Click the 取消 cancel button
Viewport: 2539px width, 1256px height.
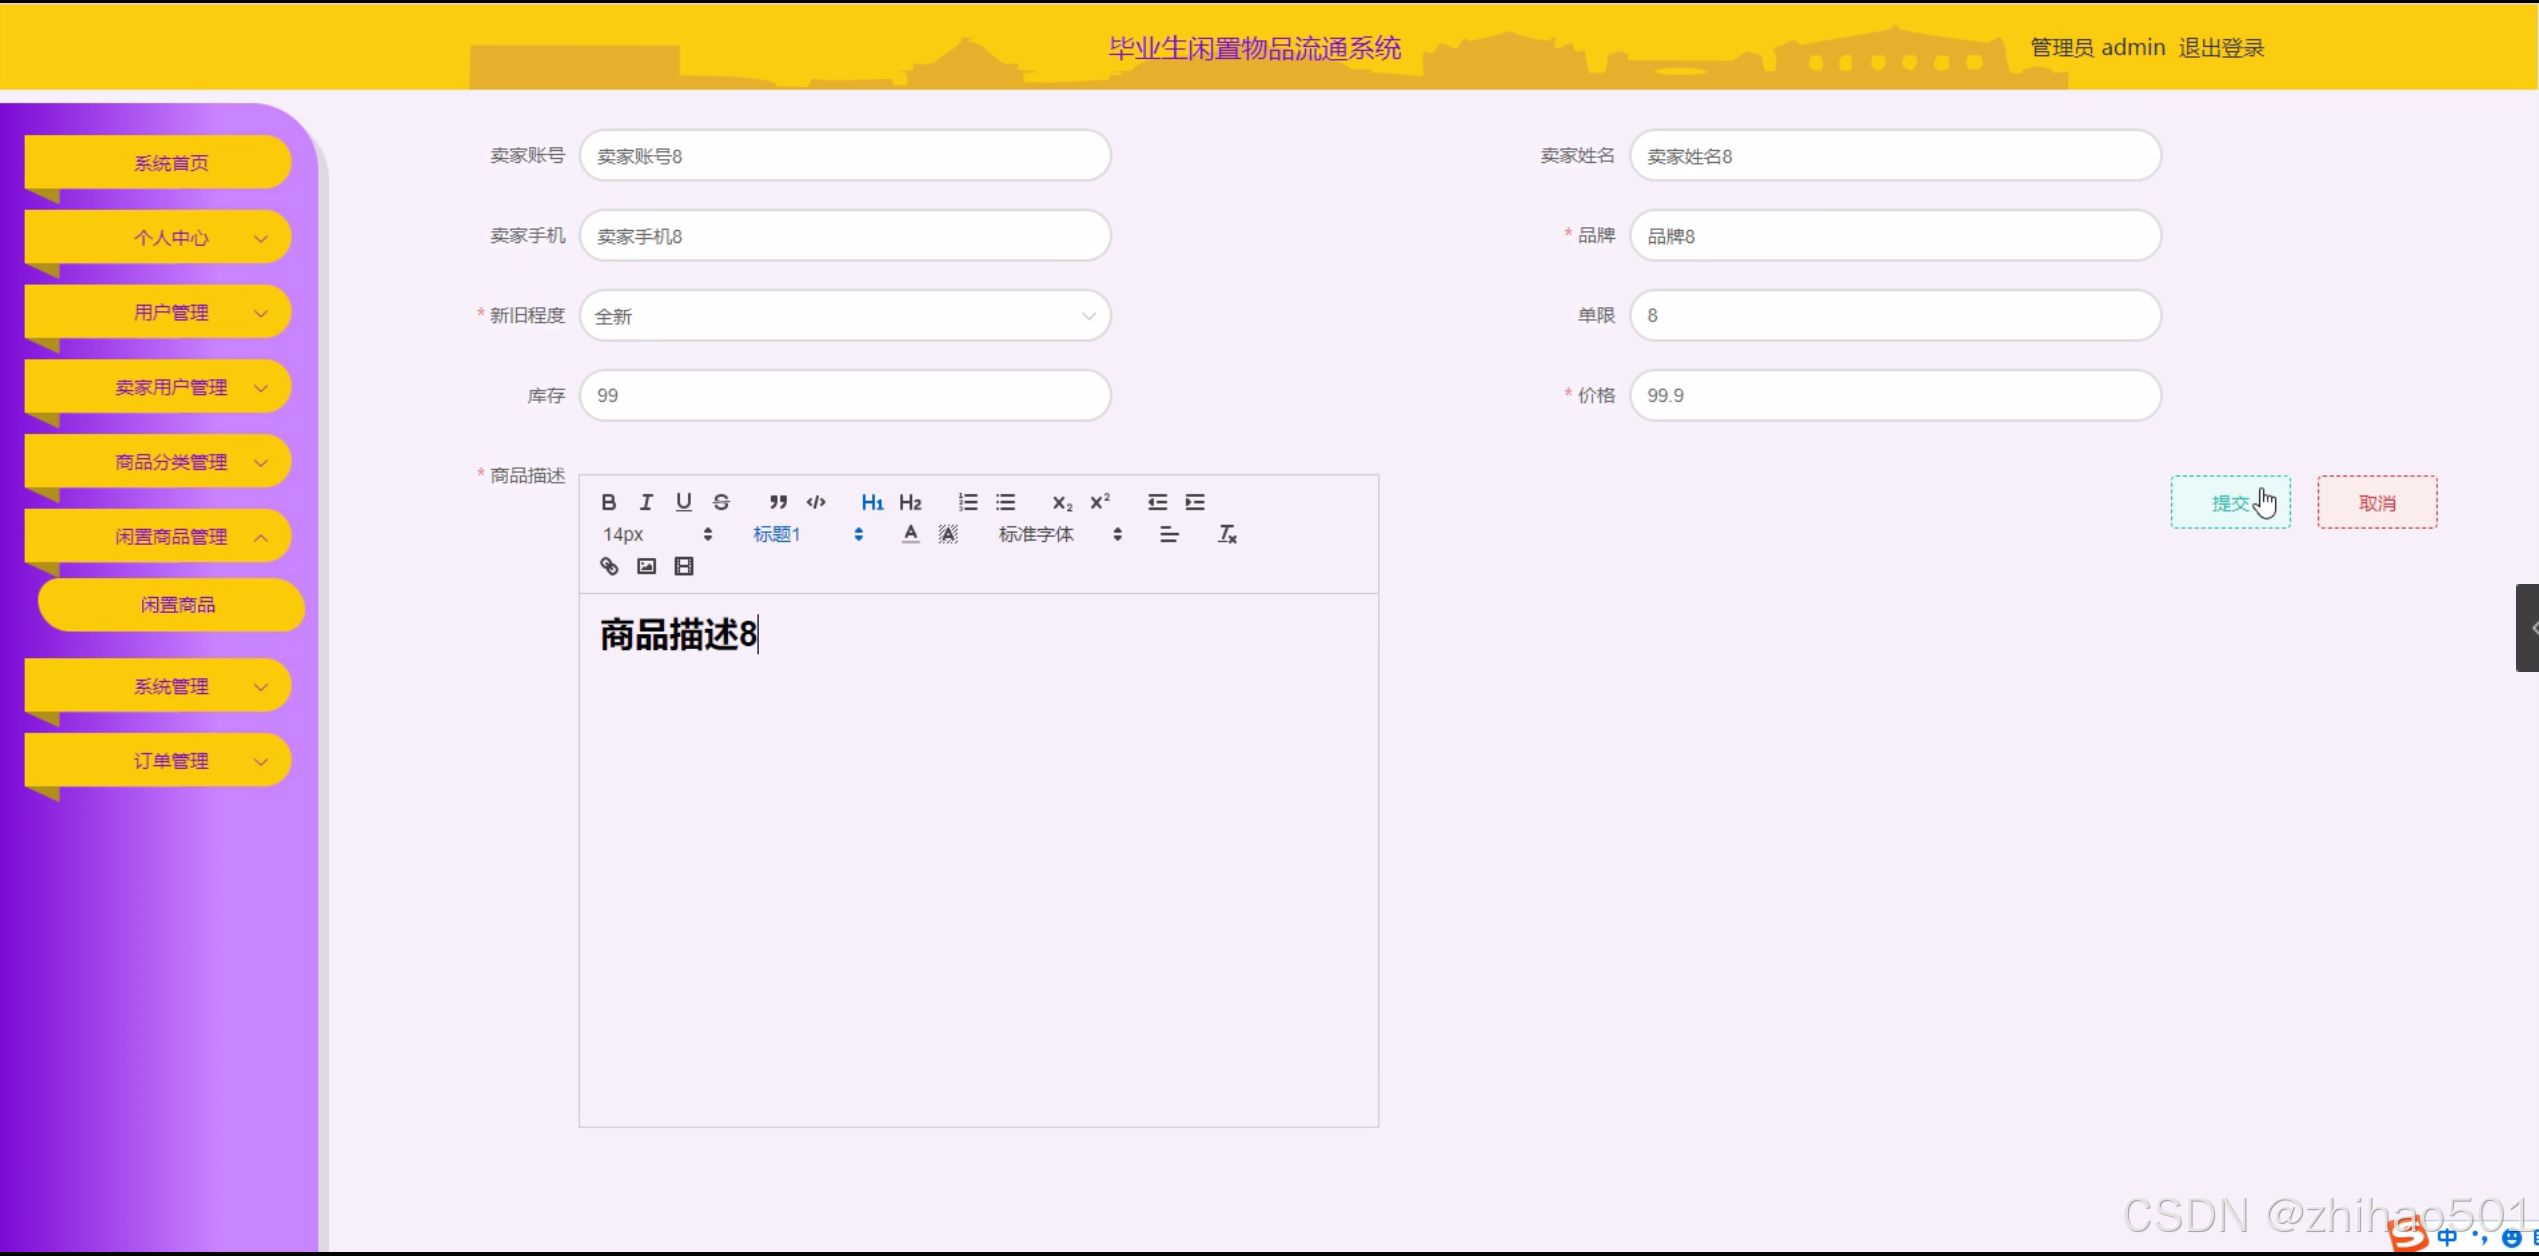(x=2376, y=503)
